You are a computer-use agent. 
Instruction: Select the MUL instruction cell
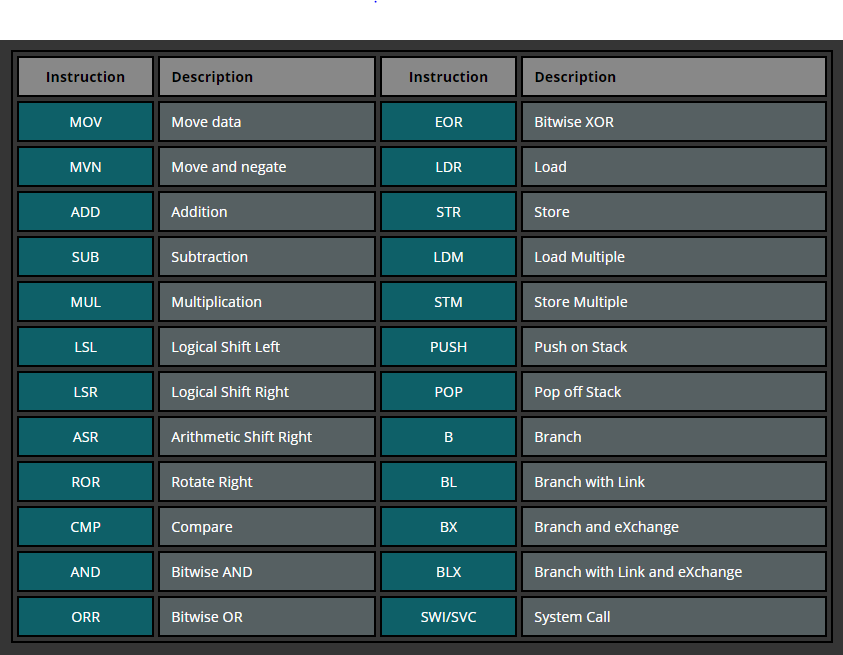[85, 302]
